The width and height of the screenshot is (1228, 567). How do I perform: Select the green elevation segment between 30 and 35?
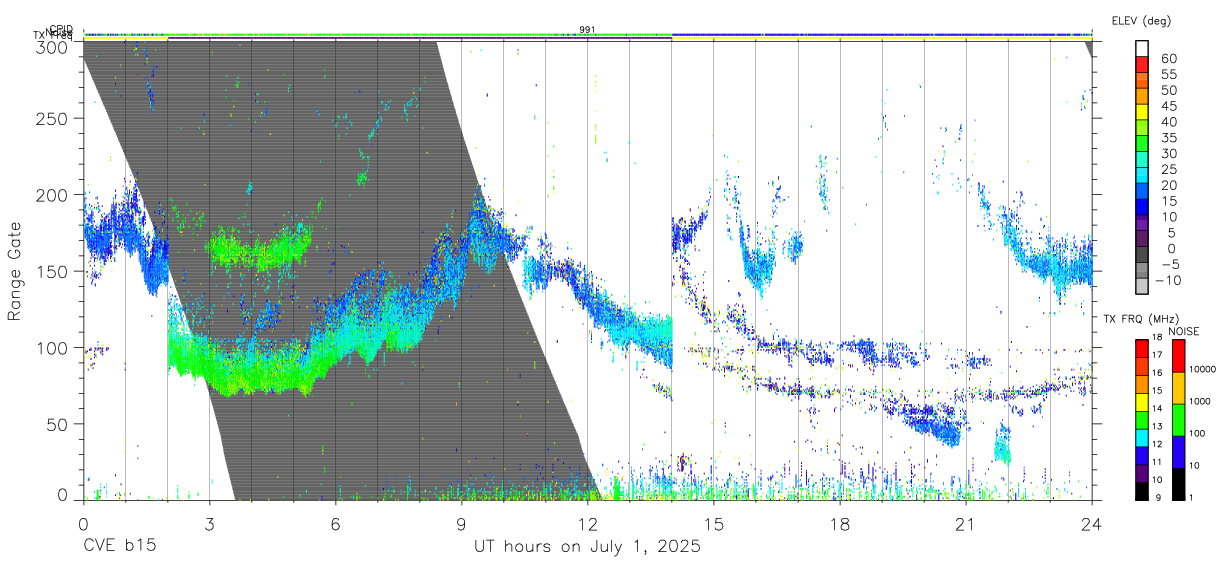tap(1142, 145)
